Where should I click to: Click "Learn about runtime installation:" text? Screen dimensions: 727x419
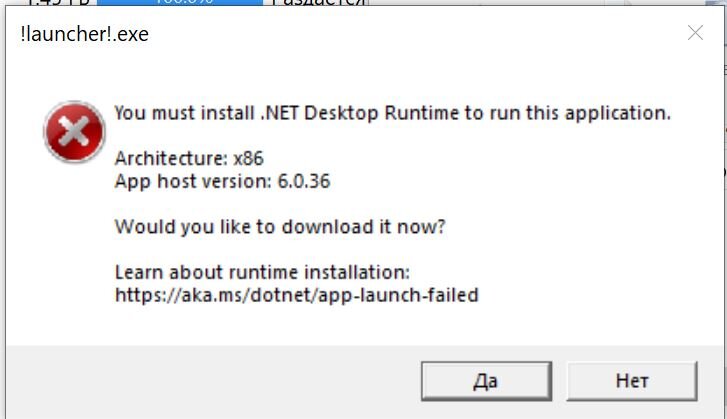click(x=262, y=272)
